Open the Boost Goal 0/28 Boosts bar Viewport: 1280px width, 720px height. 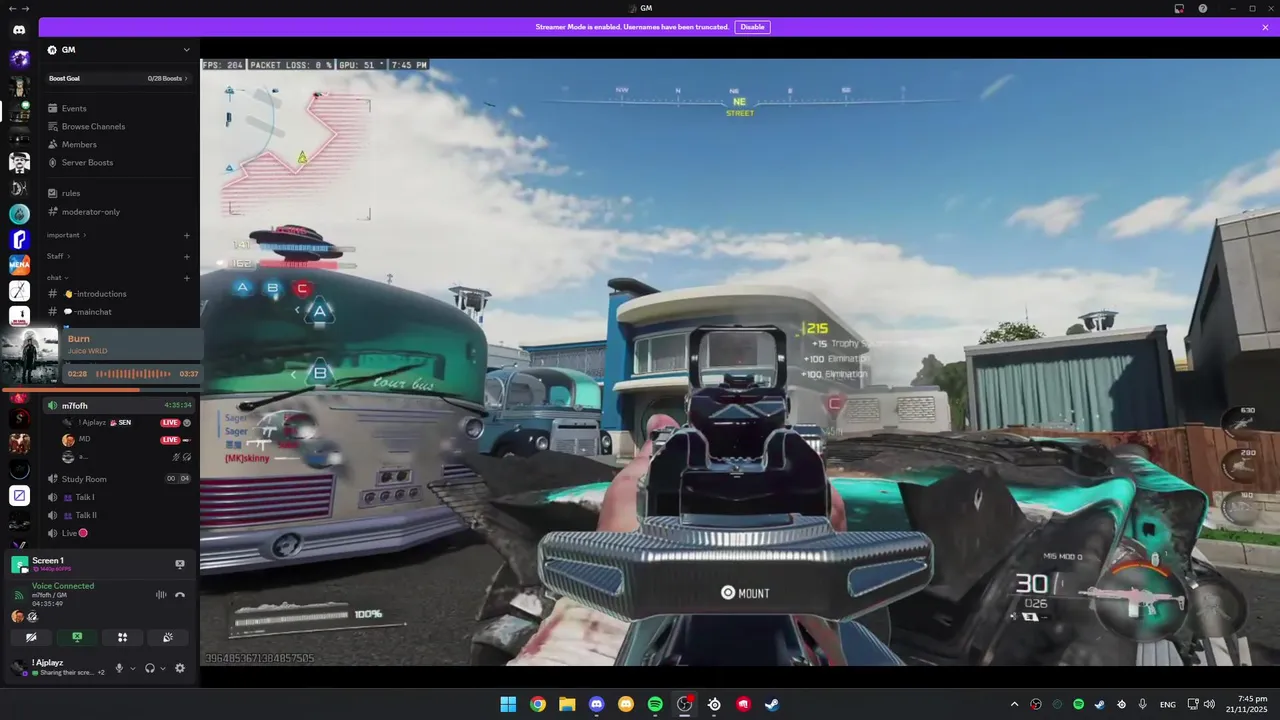[x=118, y=78]
